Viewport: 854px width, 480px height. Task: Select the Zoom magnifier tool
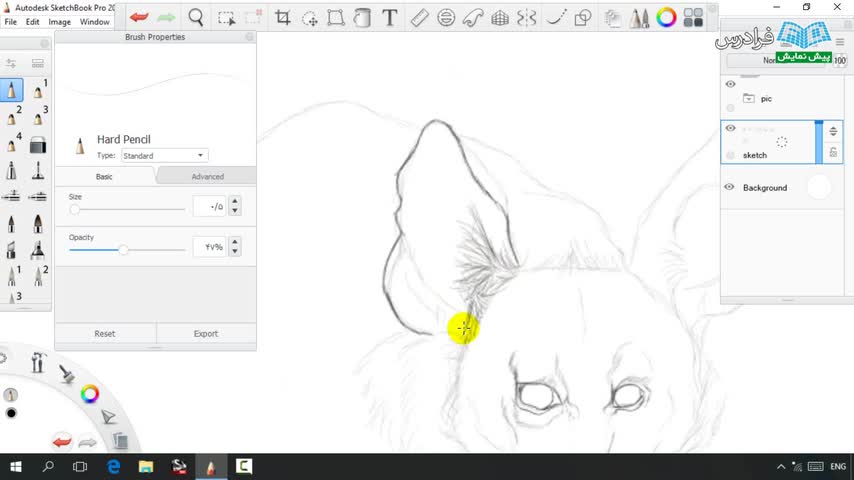click(x=196, y=18)
